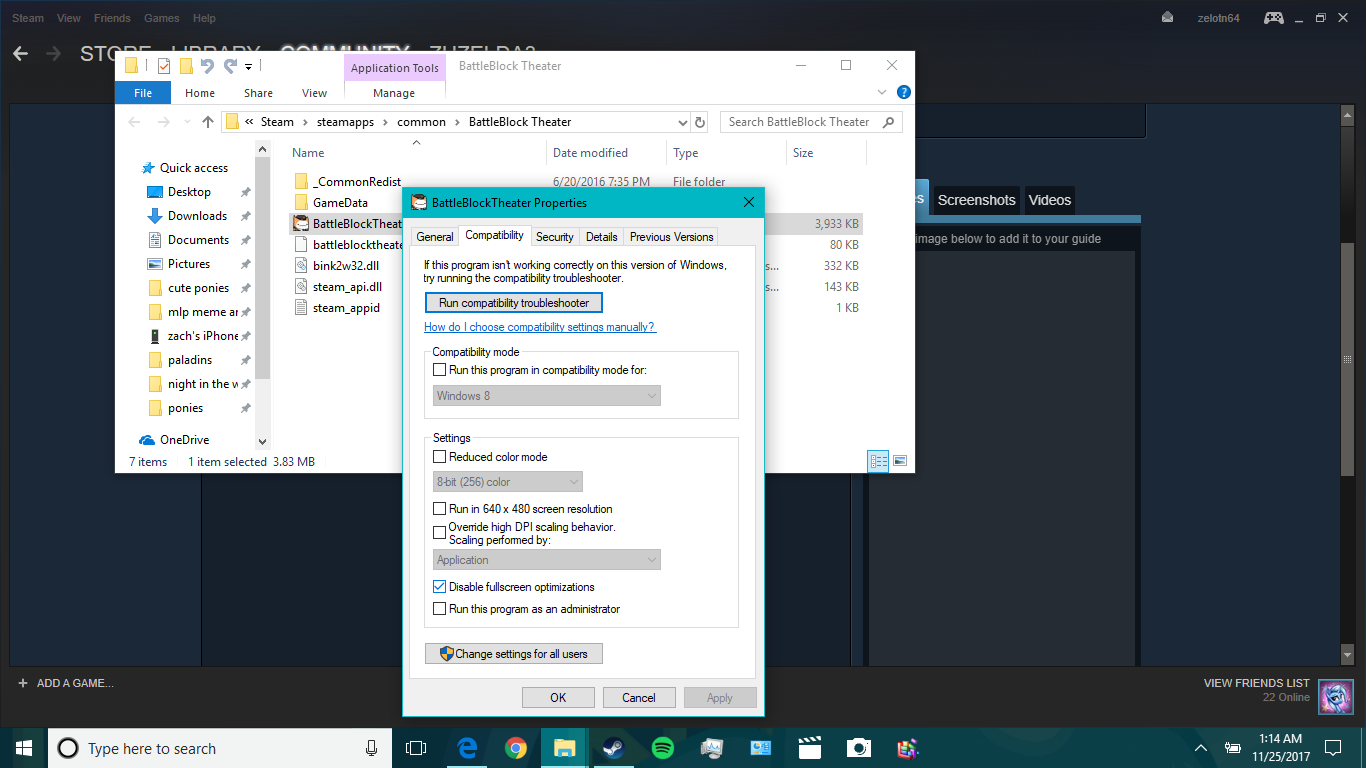The width and height of the screenshot is (1366, 768).
Task: Cancel the BattleBlockTheater Properties dialog
Action: tap(639, 698)
